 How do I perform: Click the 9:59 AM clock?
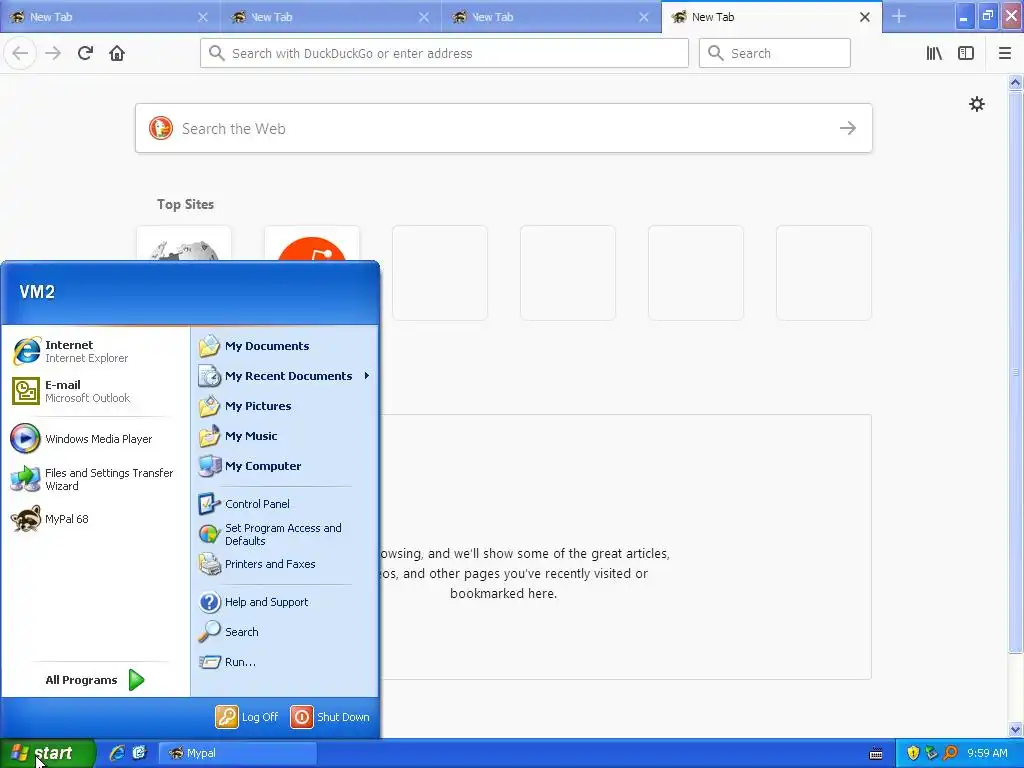(x=987, y=753)
